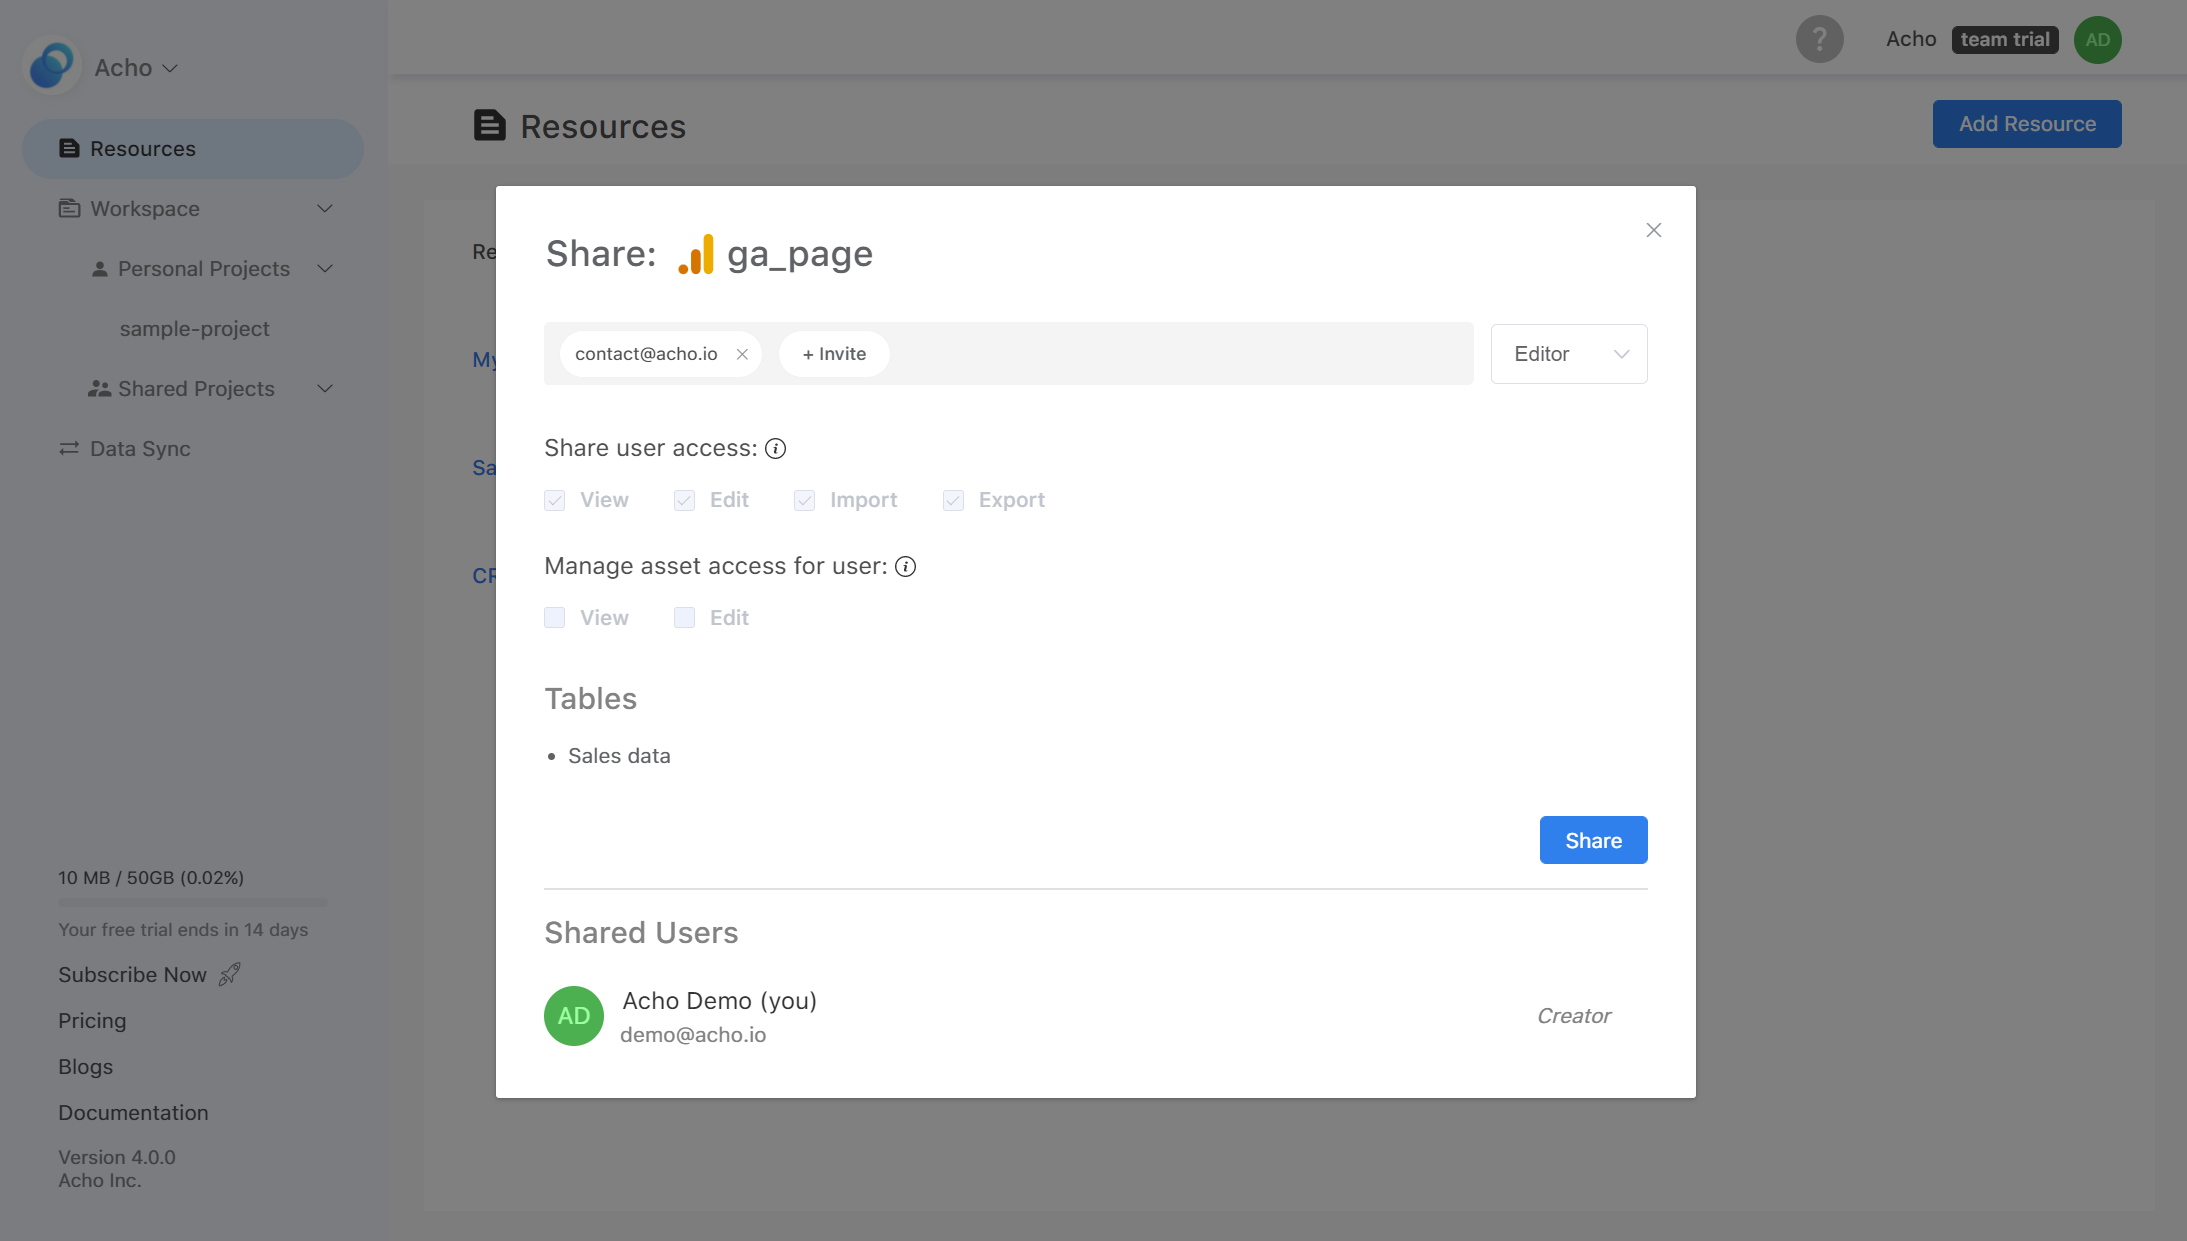
Task: Click the demo@acho.io email text
Action: 693,1035
